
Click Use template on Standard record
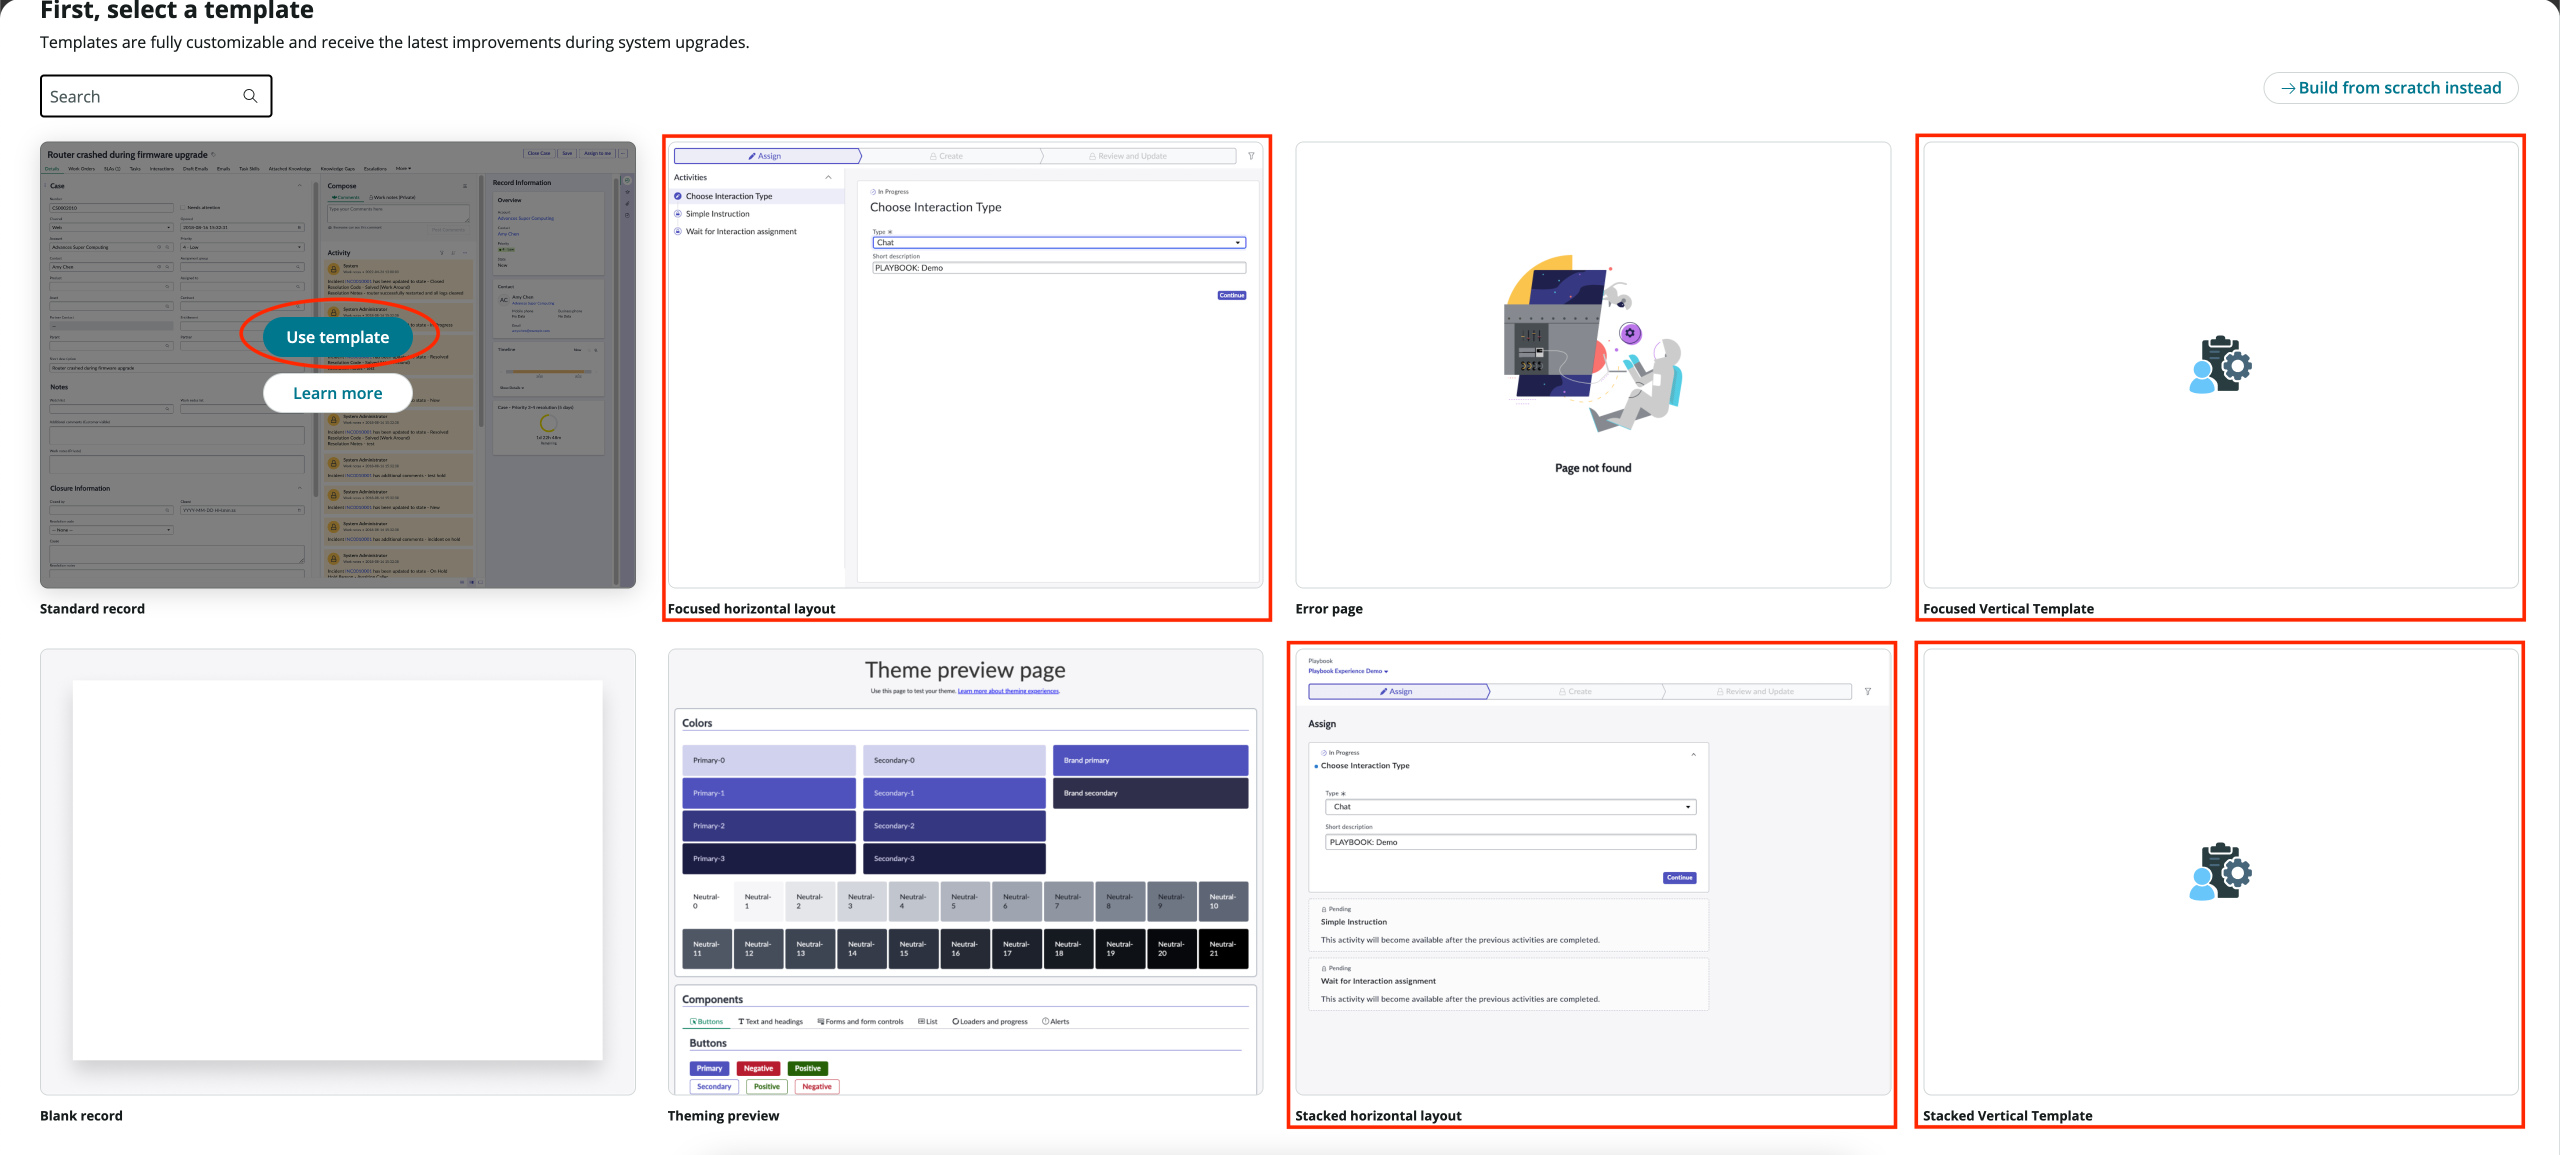point(338,337)
